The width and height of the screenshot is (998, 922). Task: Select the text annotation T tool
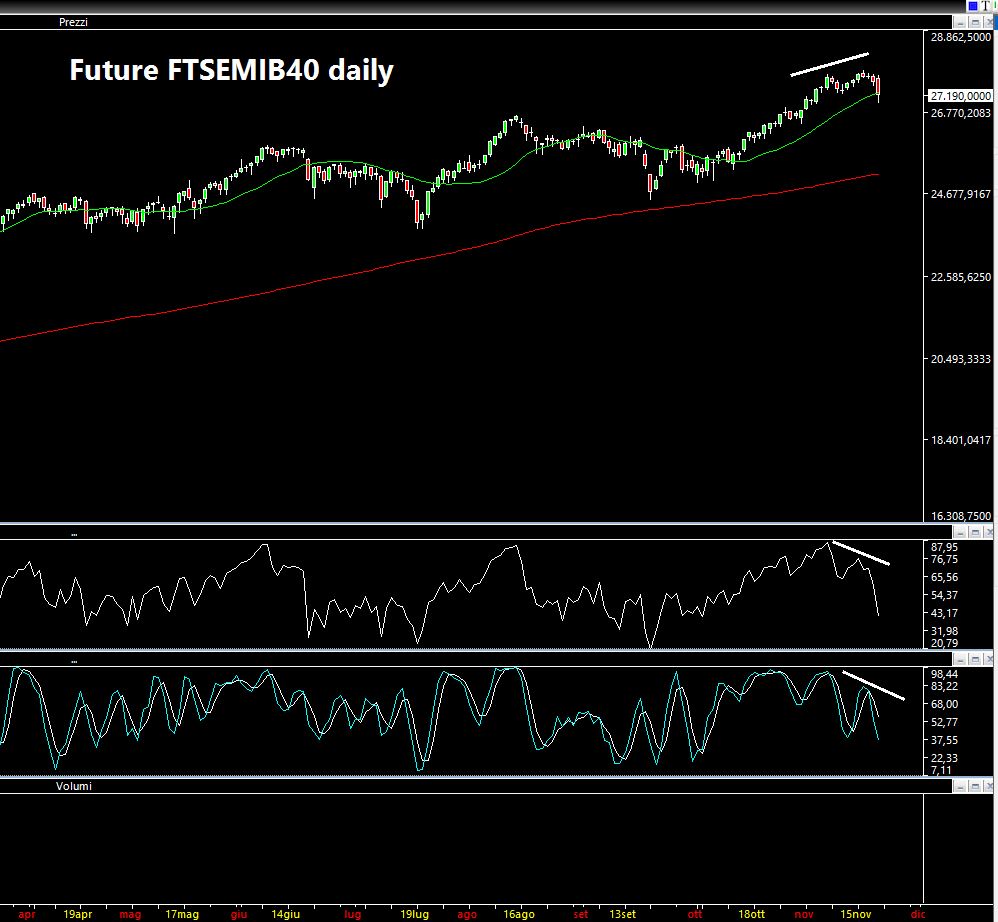987,6
